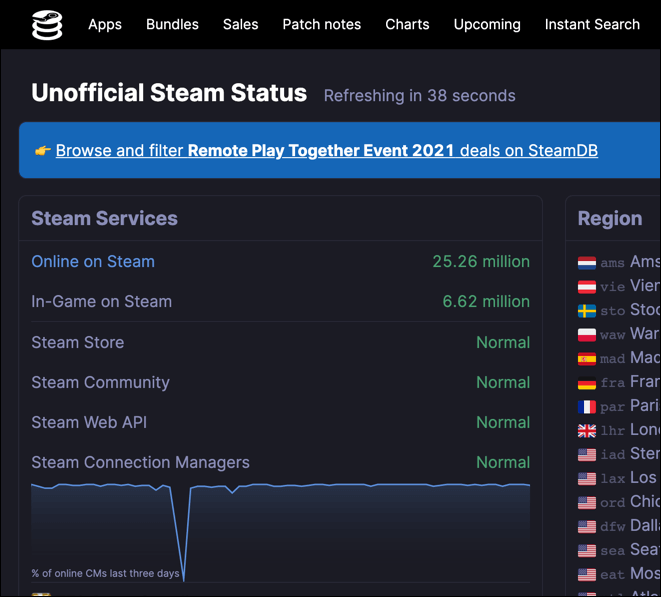This screenshot has height=597, width=661.
Task: Click the Spain flag beside mad
Action: click(x=587, y=359)
